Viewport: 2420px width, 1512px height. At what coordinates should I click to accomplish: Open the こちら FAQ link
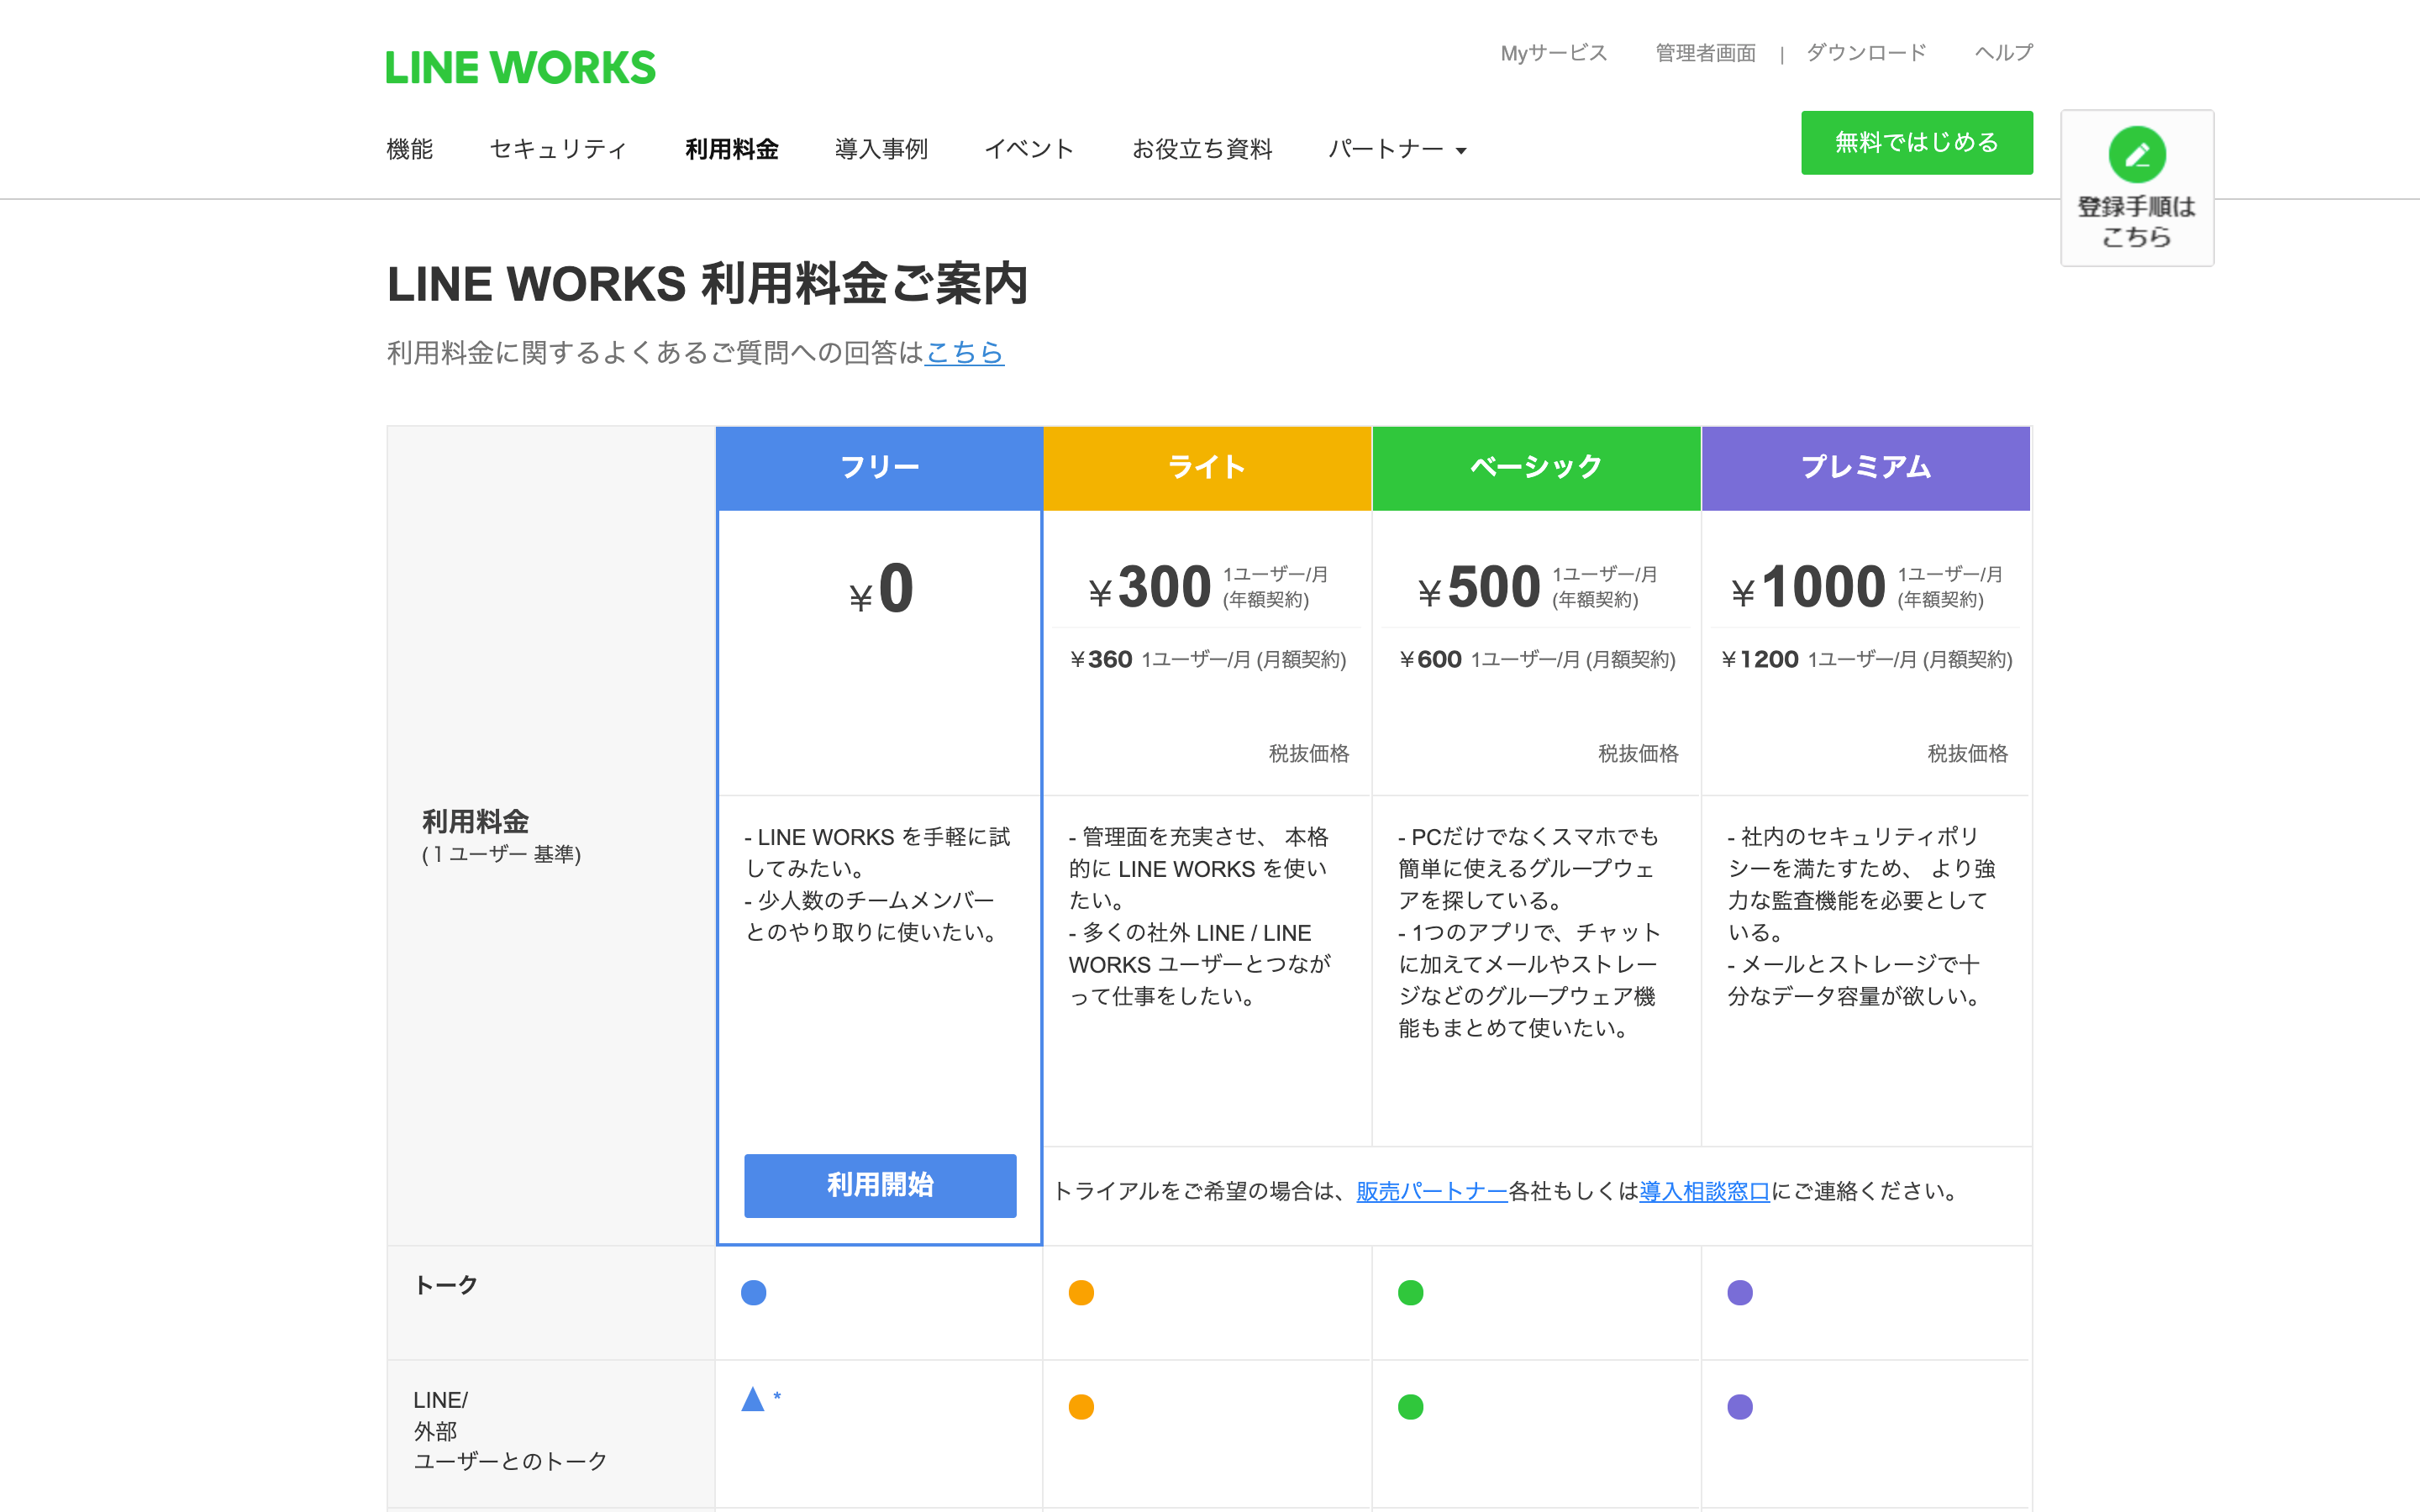tap(964, 353)
